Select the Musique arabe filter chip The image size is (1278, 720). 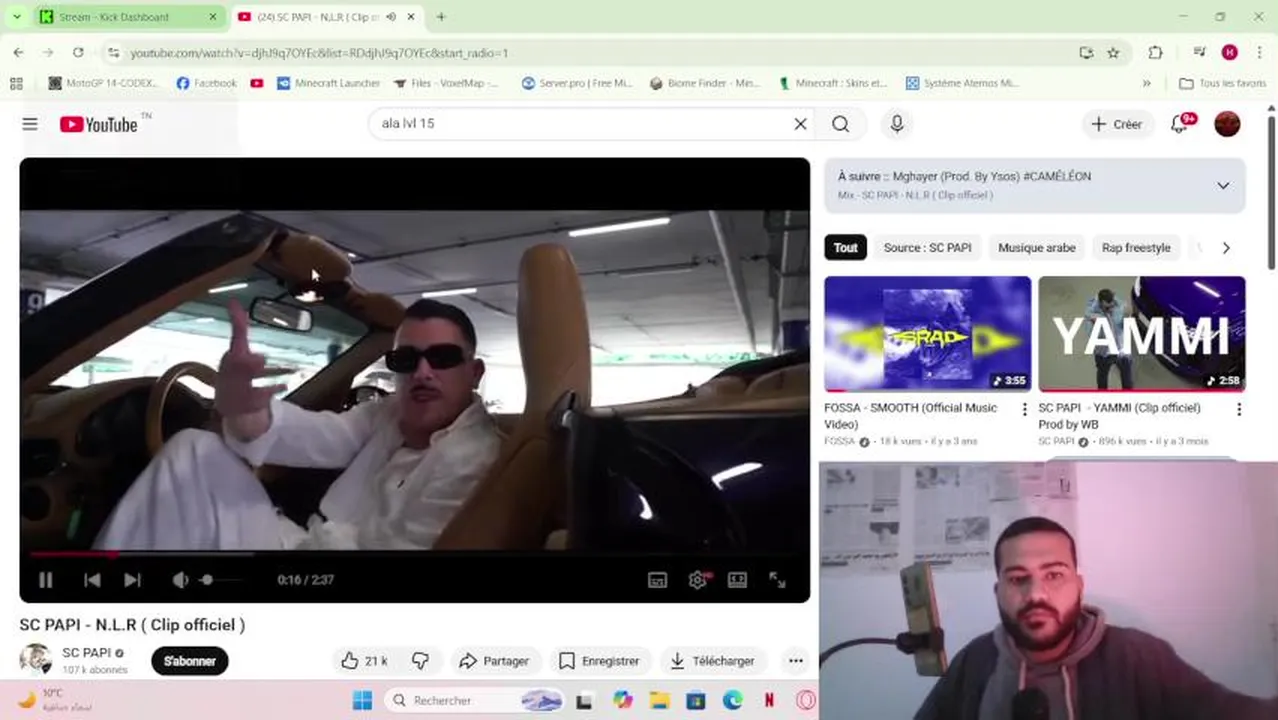1036,248
